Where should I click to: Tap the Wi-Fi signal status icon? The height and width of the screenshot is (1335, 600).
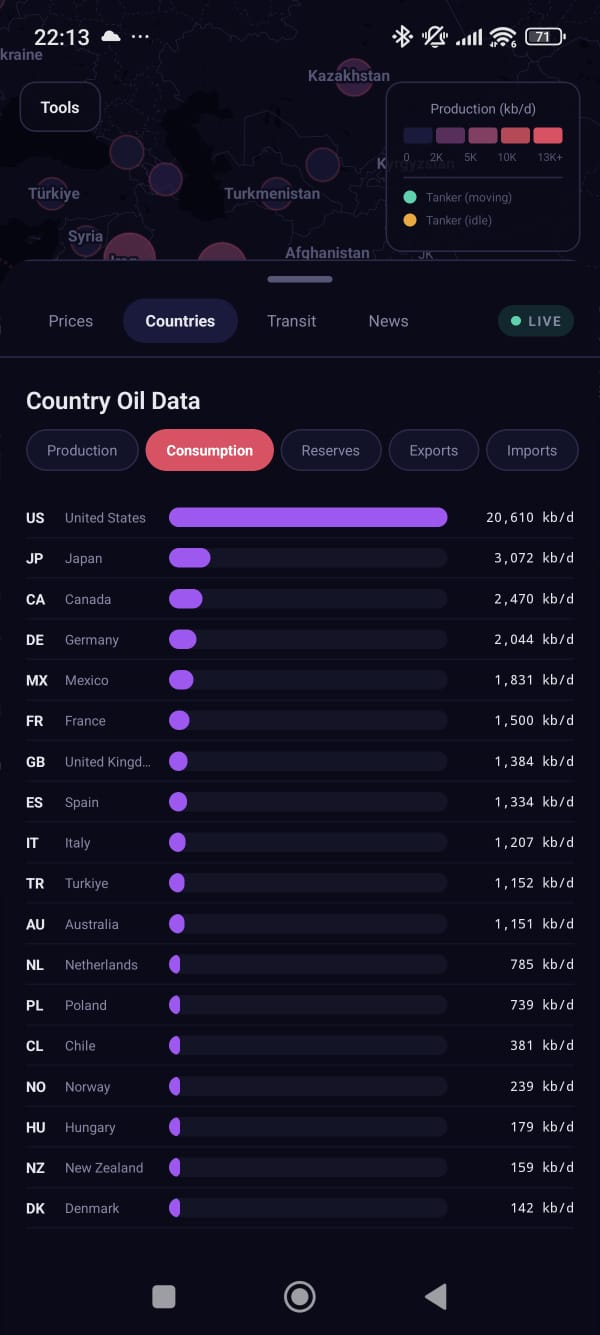(x=501, y=37)
